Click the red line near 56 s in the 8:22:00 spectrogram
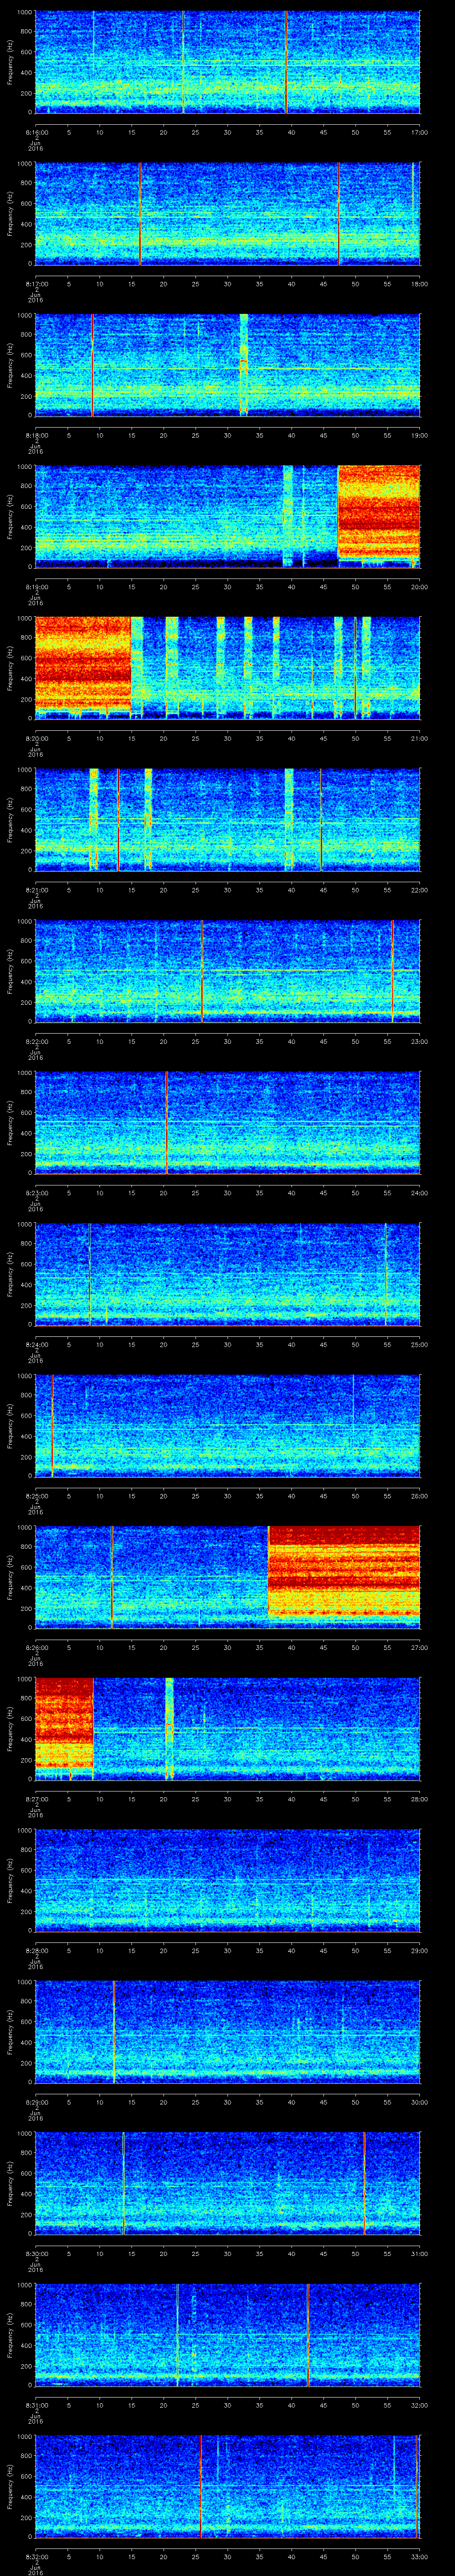The height and width of the screenshot is (2576, 455). point(392,970)
